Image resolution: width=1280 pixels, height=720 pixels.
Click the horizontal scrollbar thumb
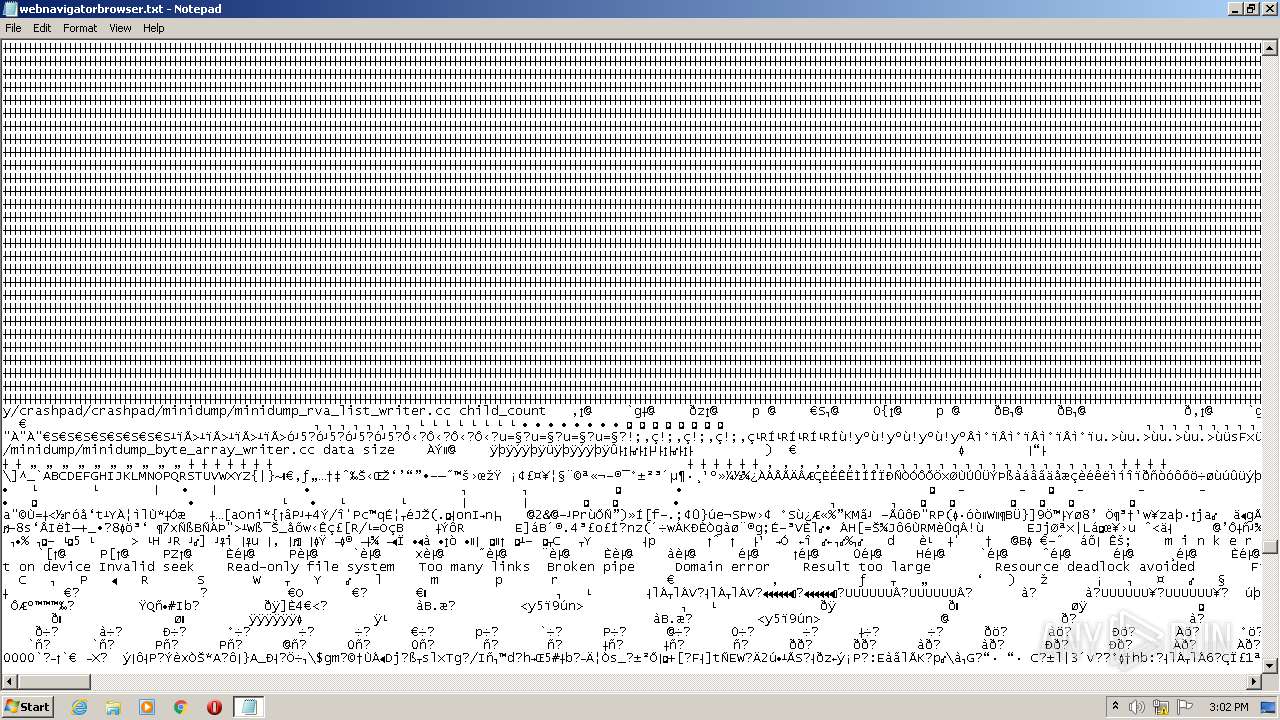click(54, 681)
